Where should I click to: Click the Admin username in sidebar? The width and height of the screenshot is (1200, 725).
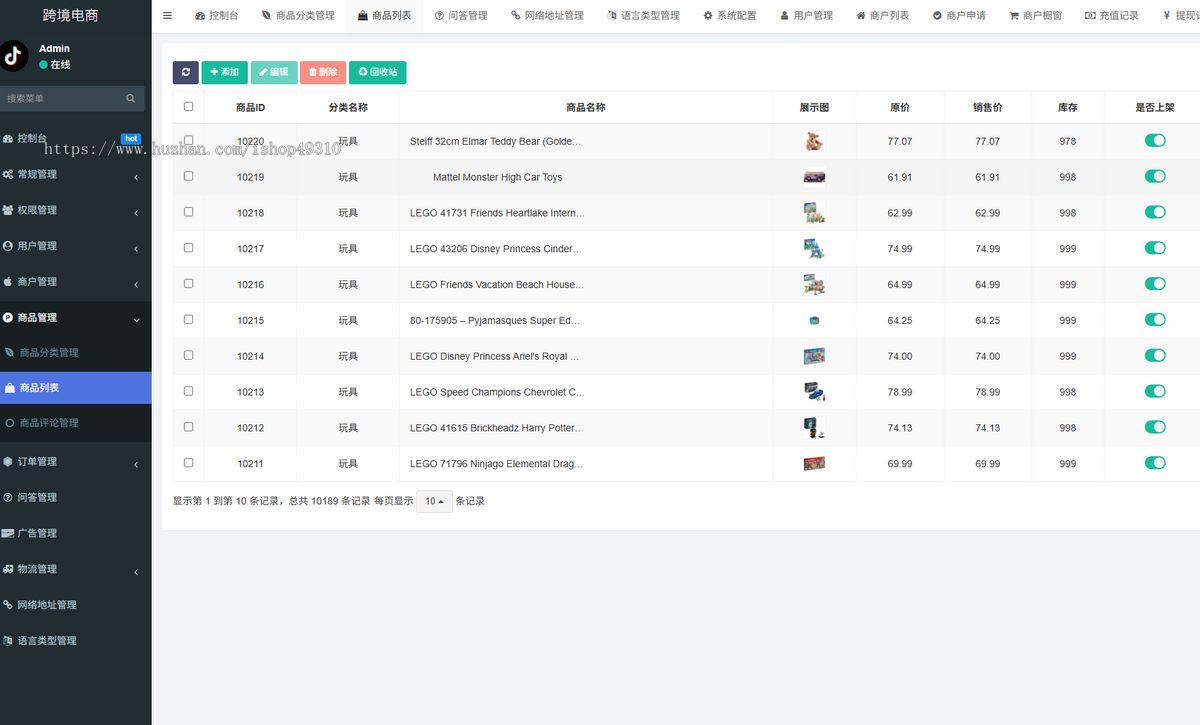coord(54,48)
